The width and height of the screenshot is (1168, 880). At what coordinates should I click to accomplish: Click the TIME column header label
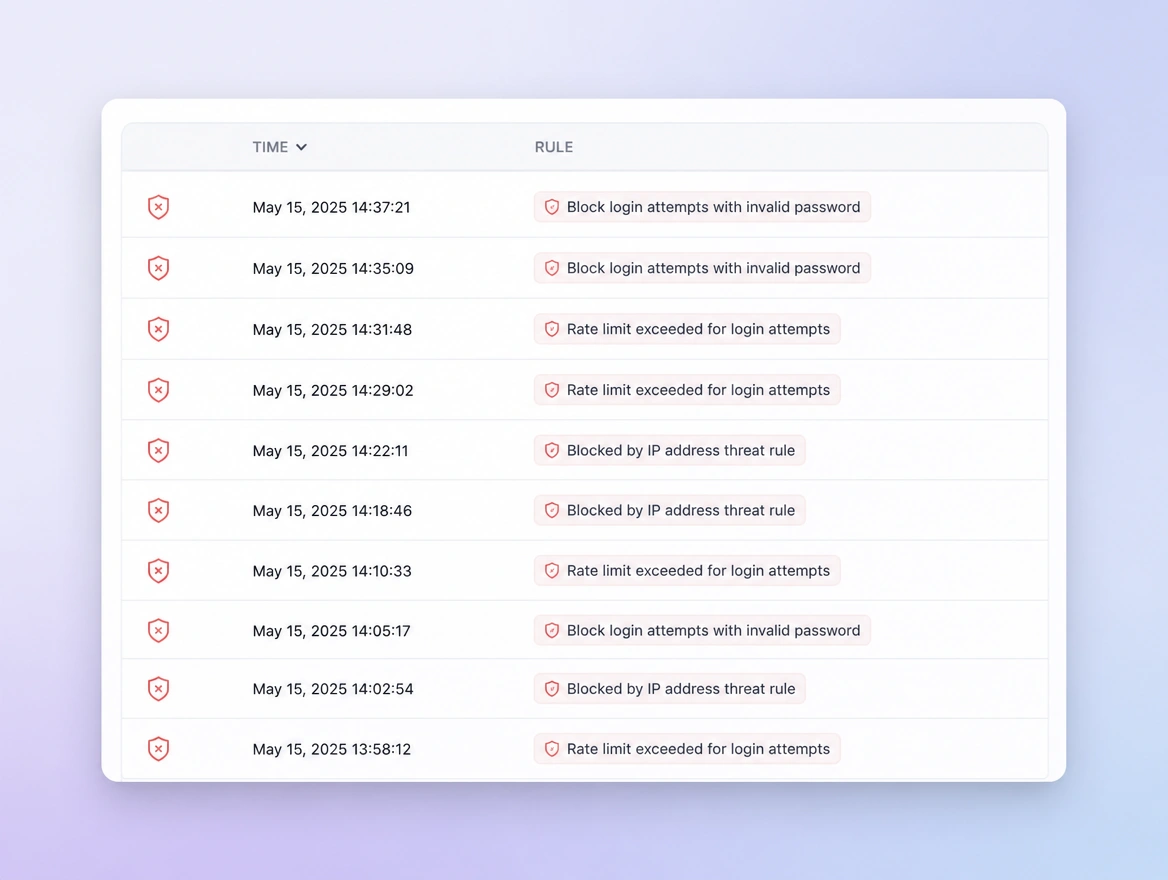(270, 147)
